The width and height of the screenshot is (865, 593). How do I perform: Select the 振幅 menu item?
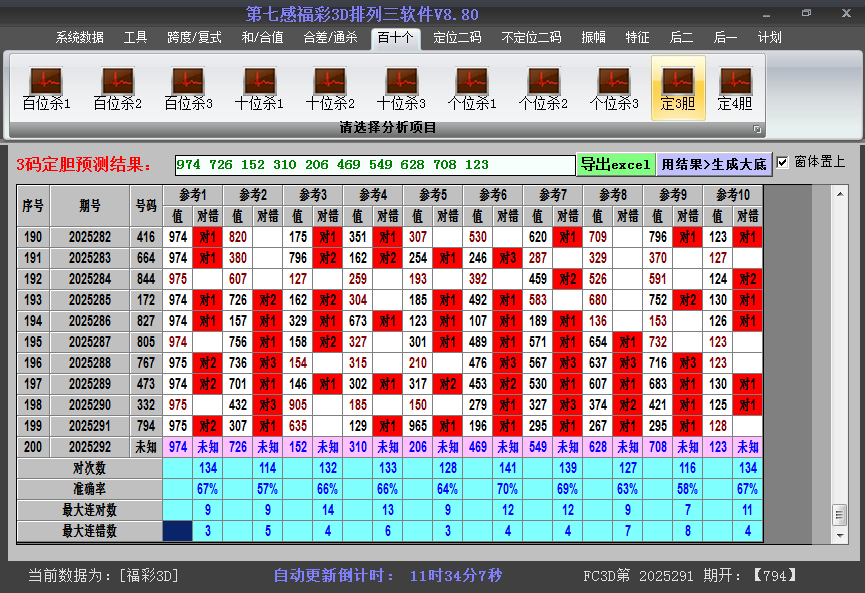pos(594,37)
